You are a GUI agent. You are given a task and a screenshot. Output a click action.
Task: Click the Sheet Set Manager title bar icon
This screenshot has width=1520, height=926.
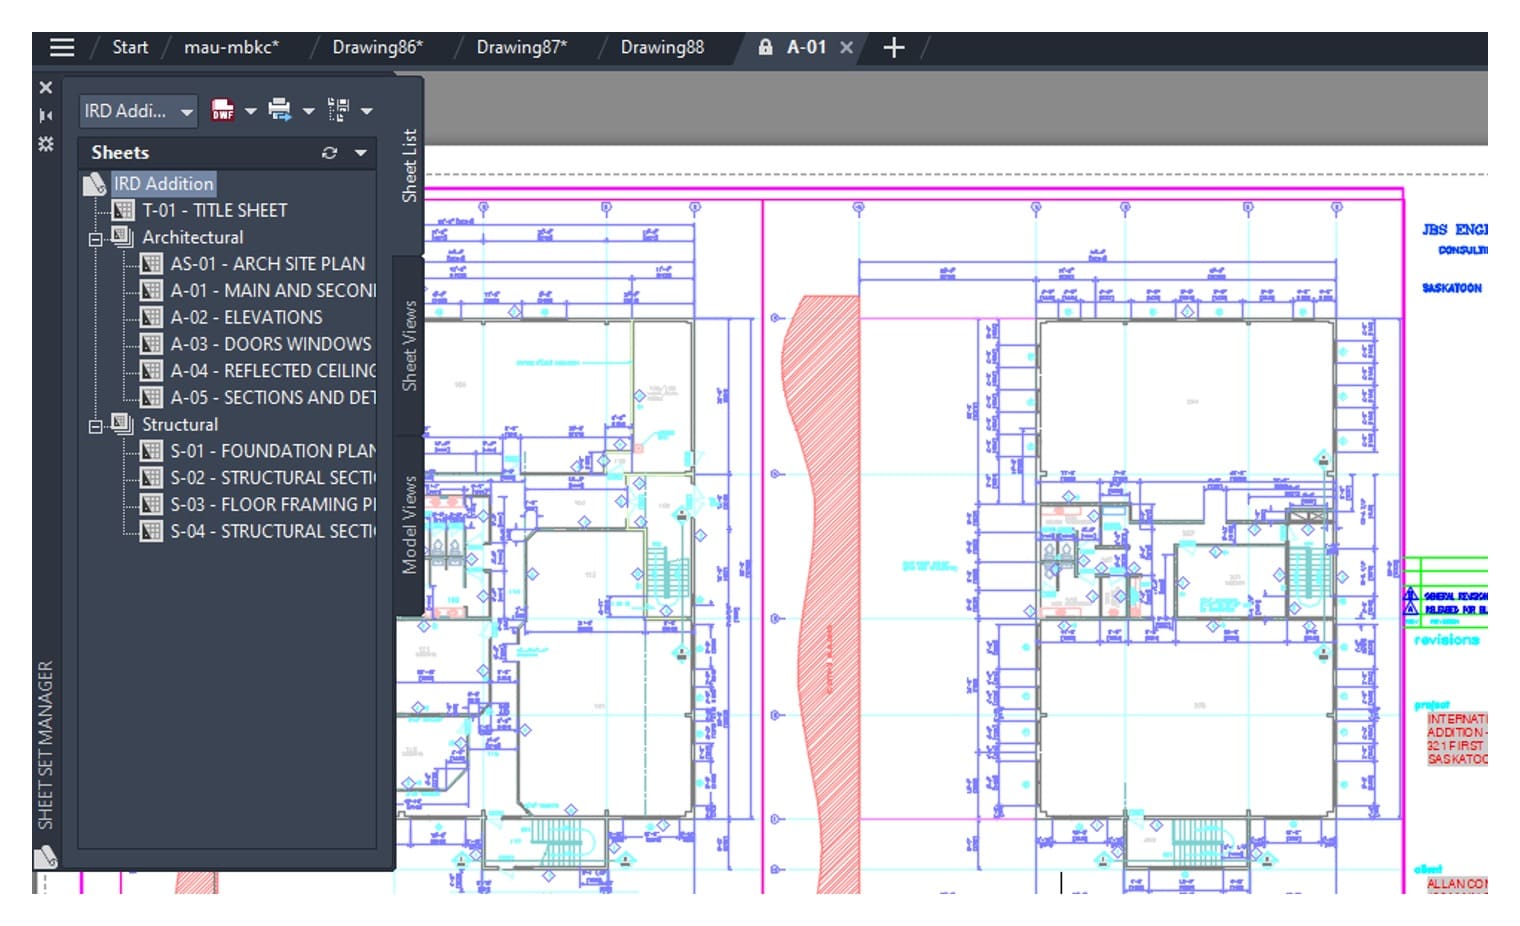45,856
